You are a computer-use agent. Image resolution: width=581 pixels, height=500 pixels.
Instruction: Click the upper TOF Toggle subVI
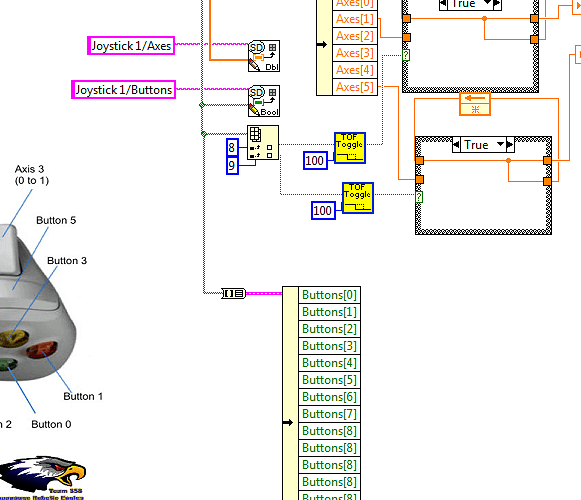click(350, 148)
